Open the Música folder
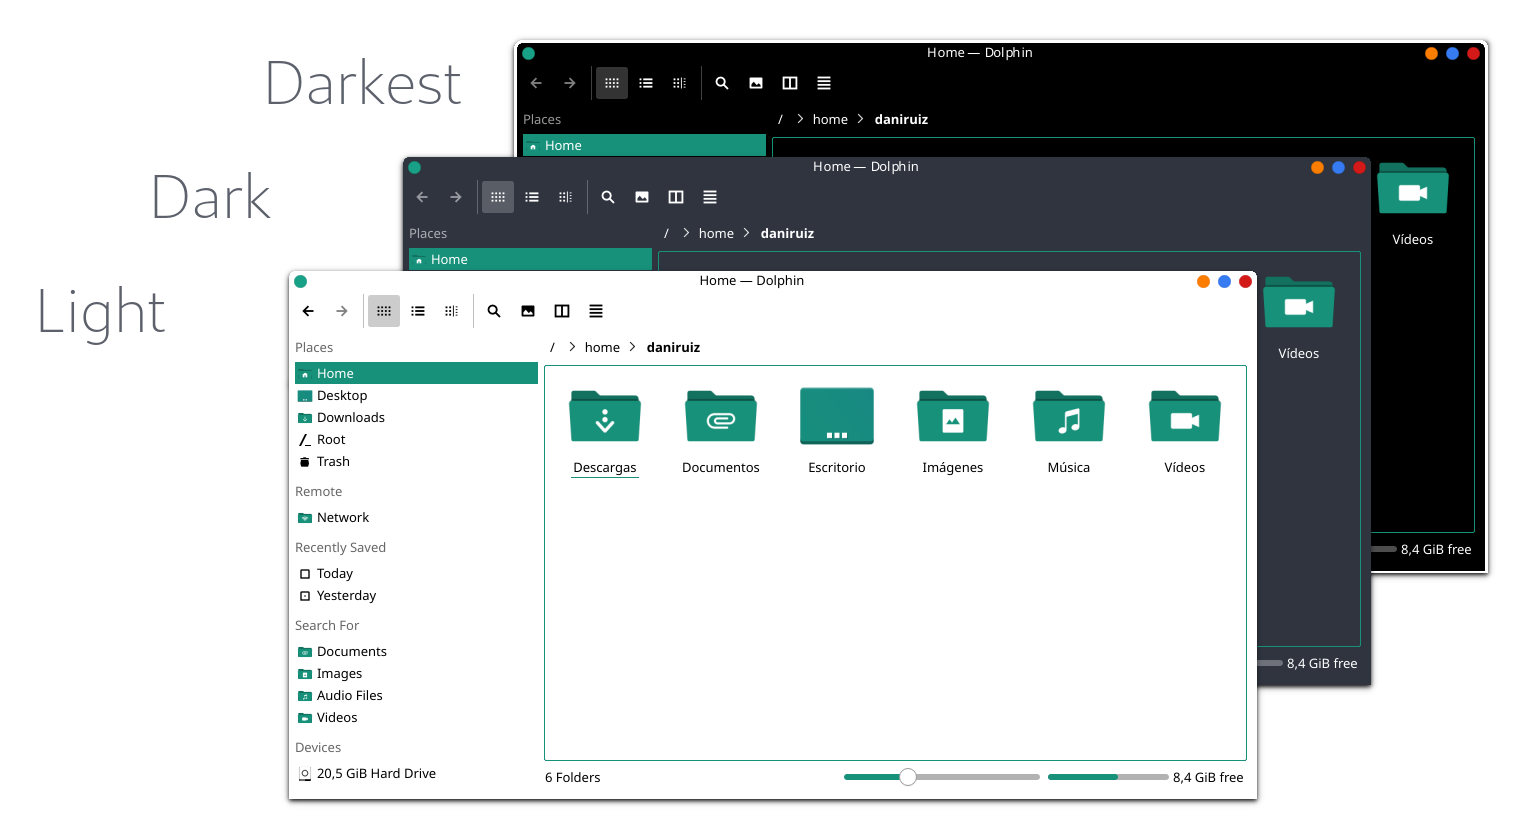 1069,431
